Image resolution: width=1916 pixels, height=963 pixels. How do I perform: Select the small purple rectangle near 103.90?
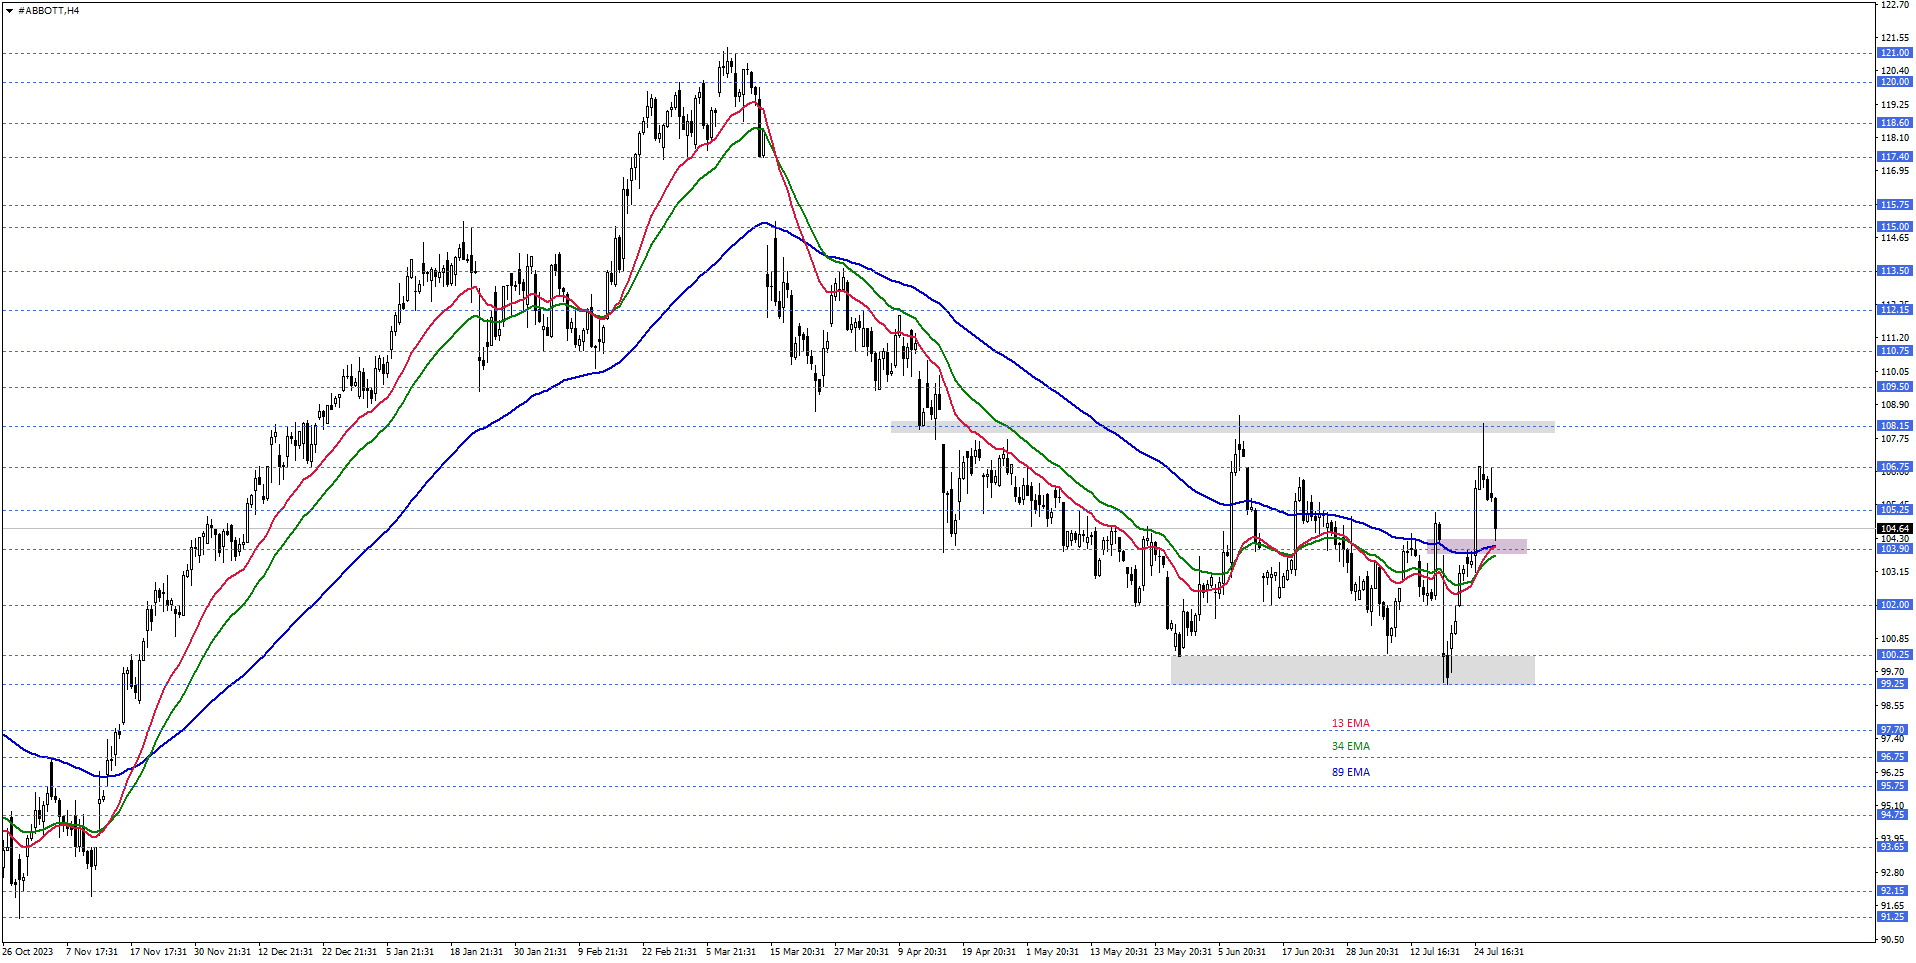coord(1480,546)
